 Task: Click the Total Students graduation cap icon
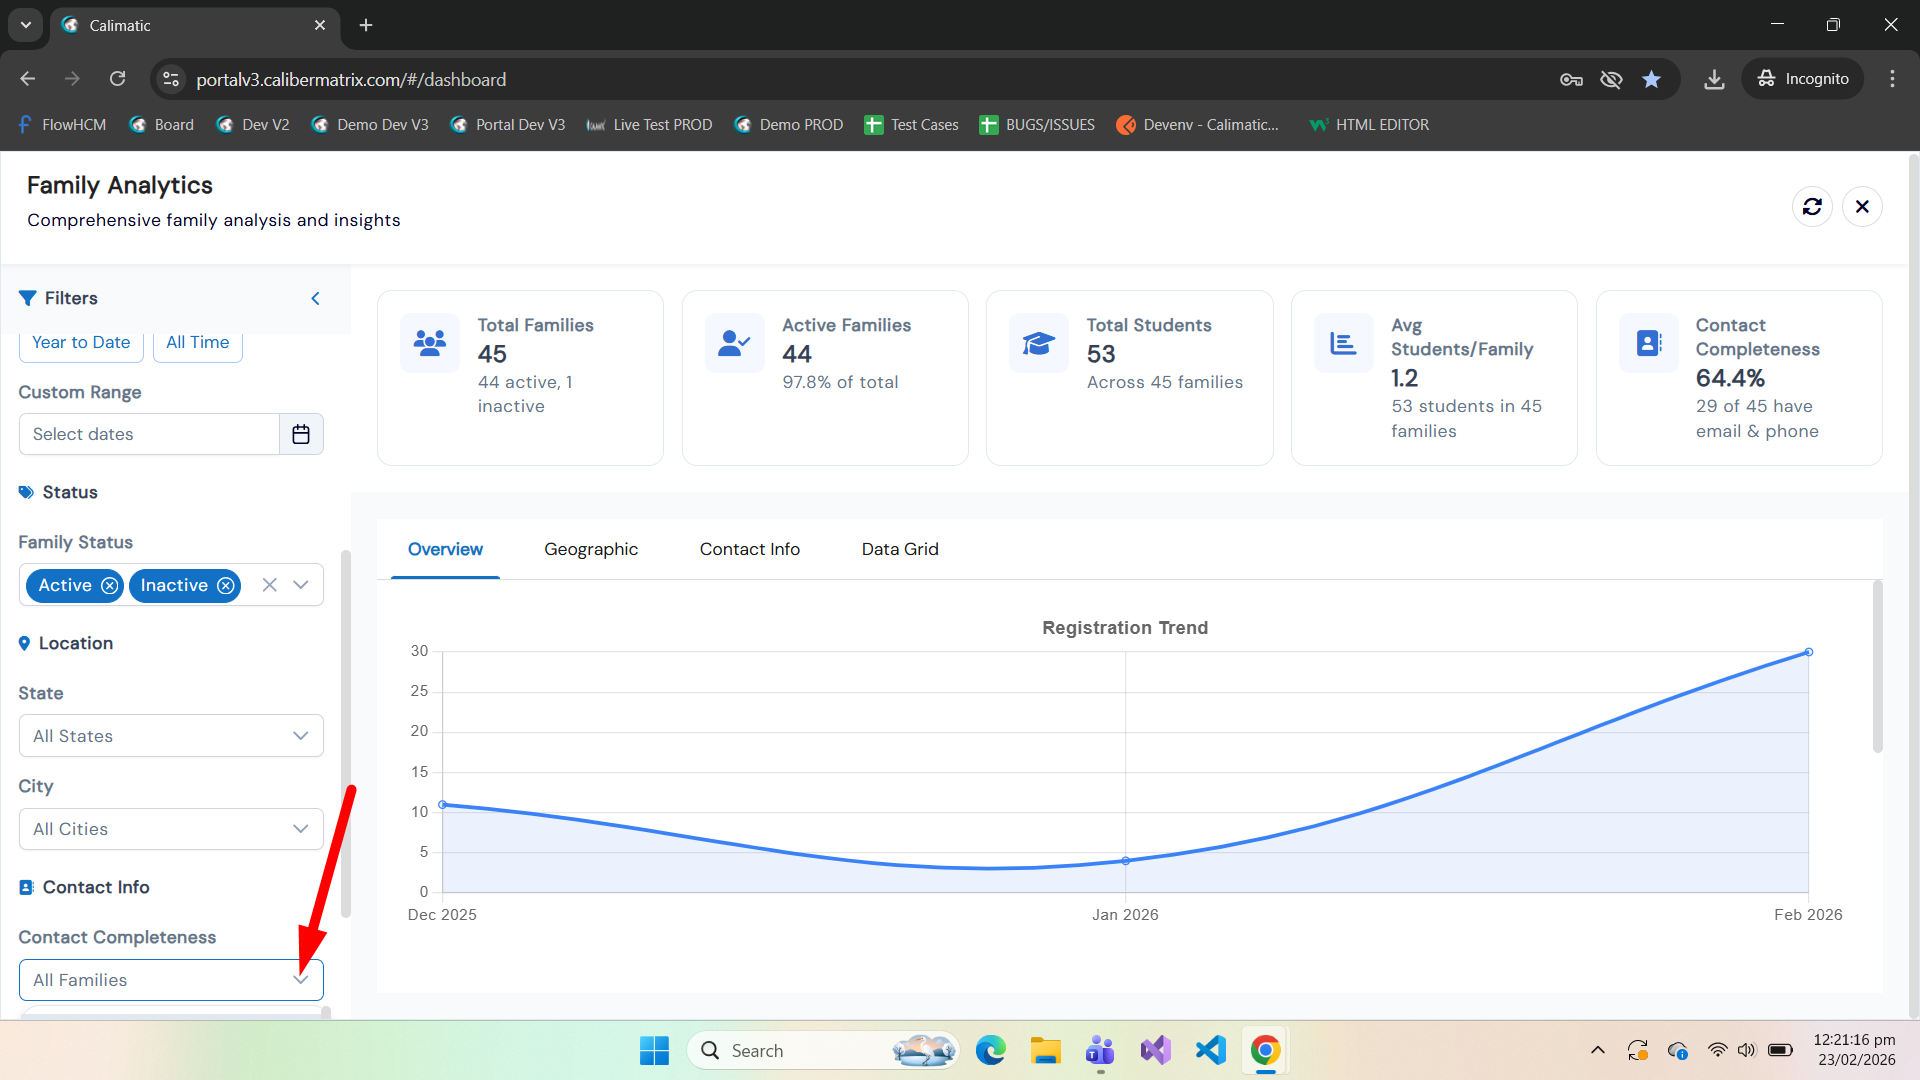pyautogui.click(x=1038, y=343)
